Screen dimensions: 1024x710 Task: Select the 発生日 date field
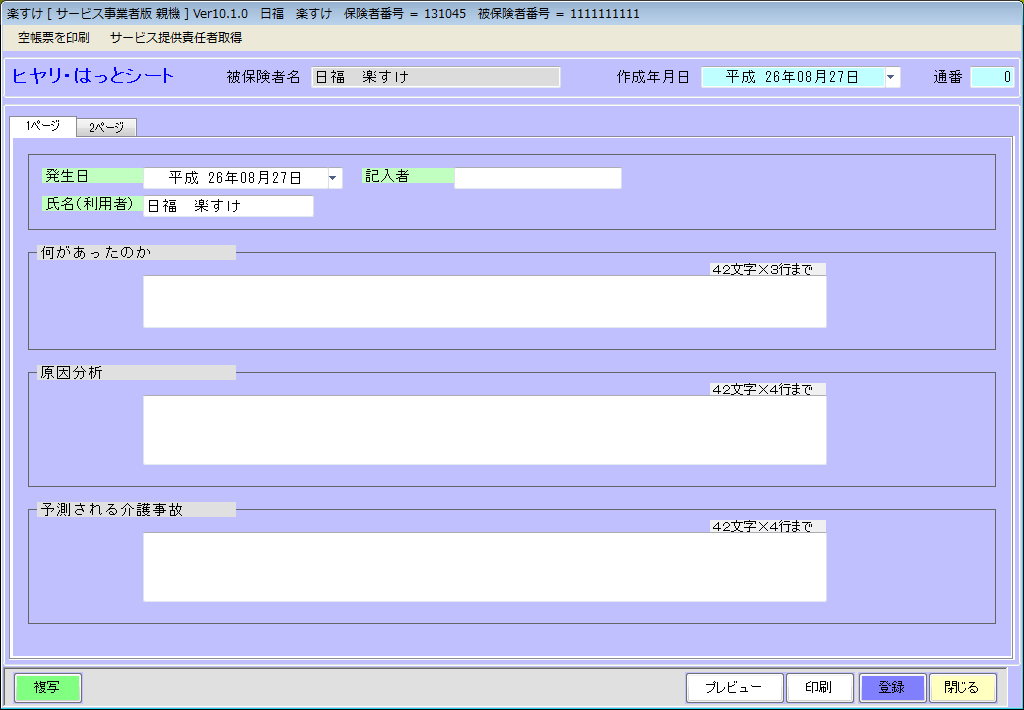point(235,178)
